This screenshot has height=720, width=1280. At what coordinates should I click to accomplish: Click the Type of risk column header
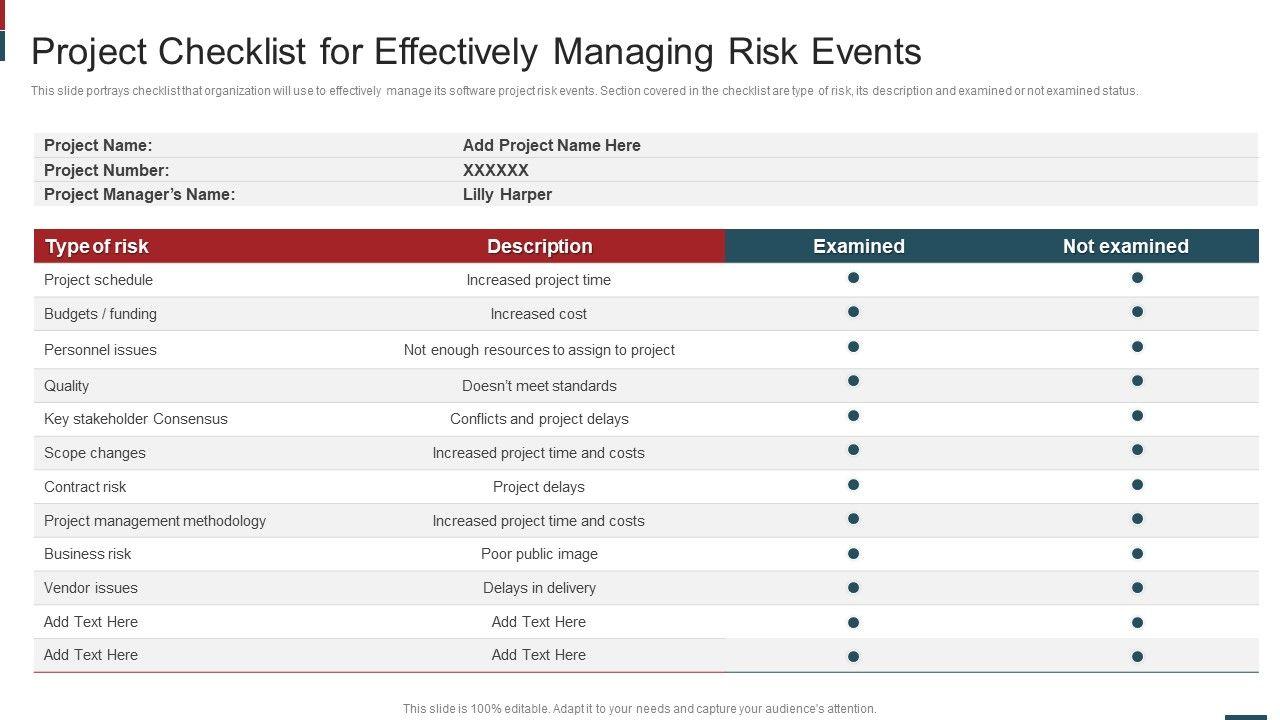coord(97,246)
